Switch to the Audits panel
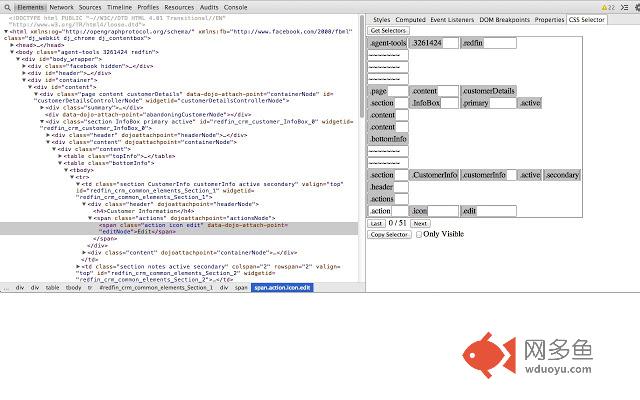Image resolution: width=640 pixels, height=400 pixels. pos(209,7)
